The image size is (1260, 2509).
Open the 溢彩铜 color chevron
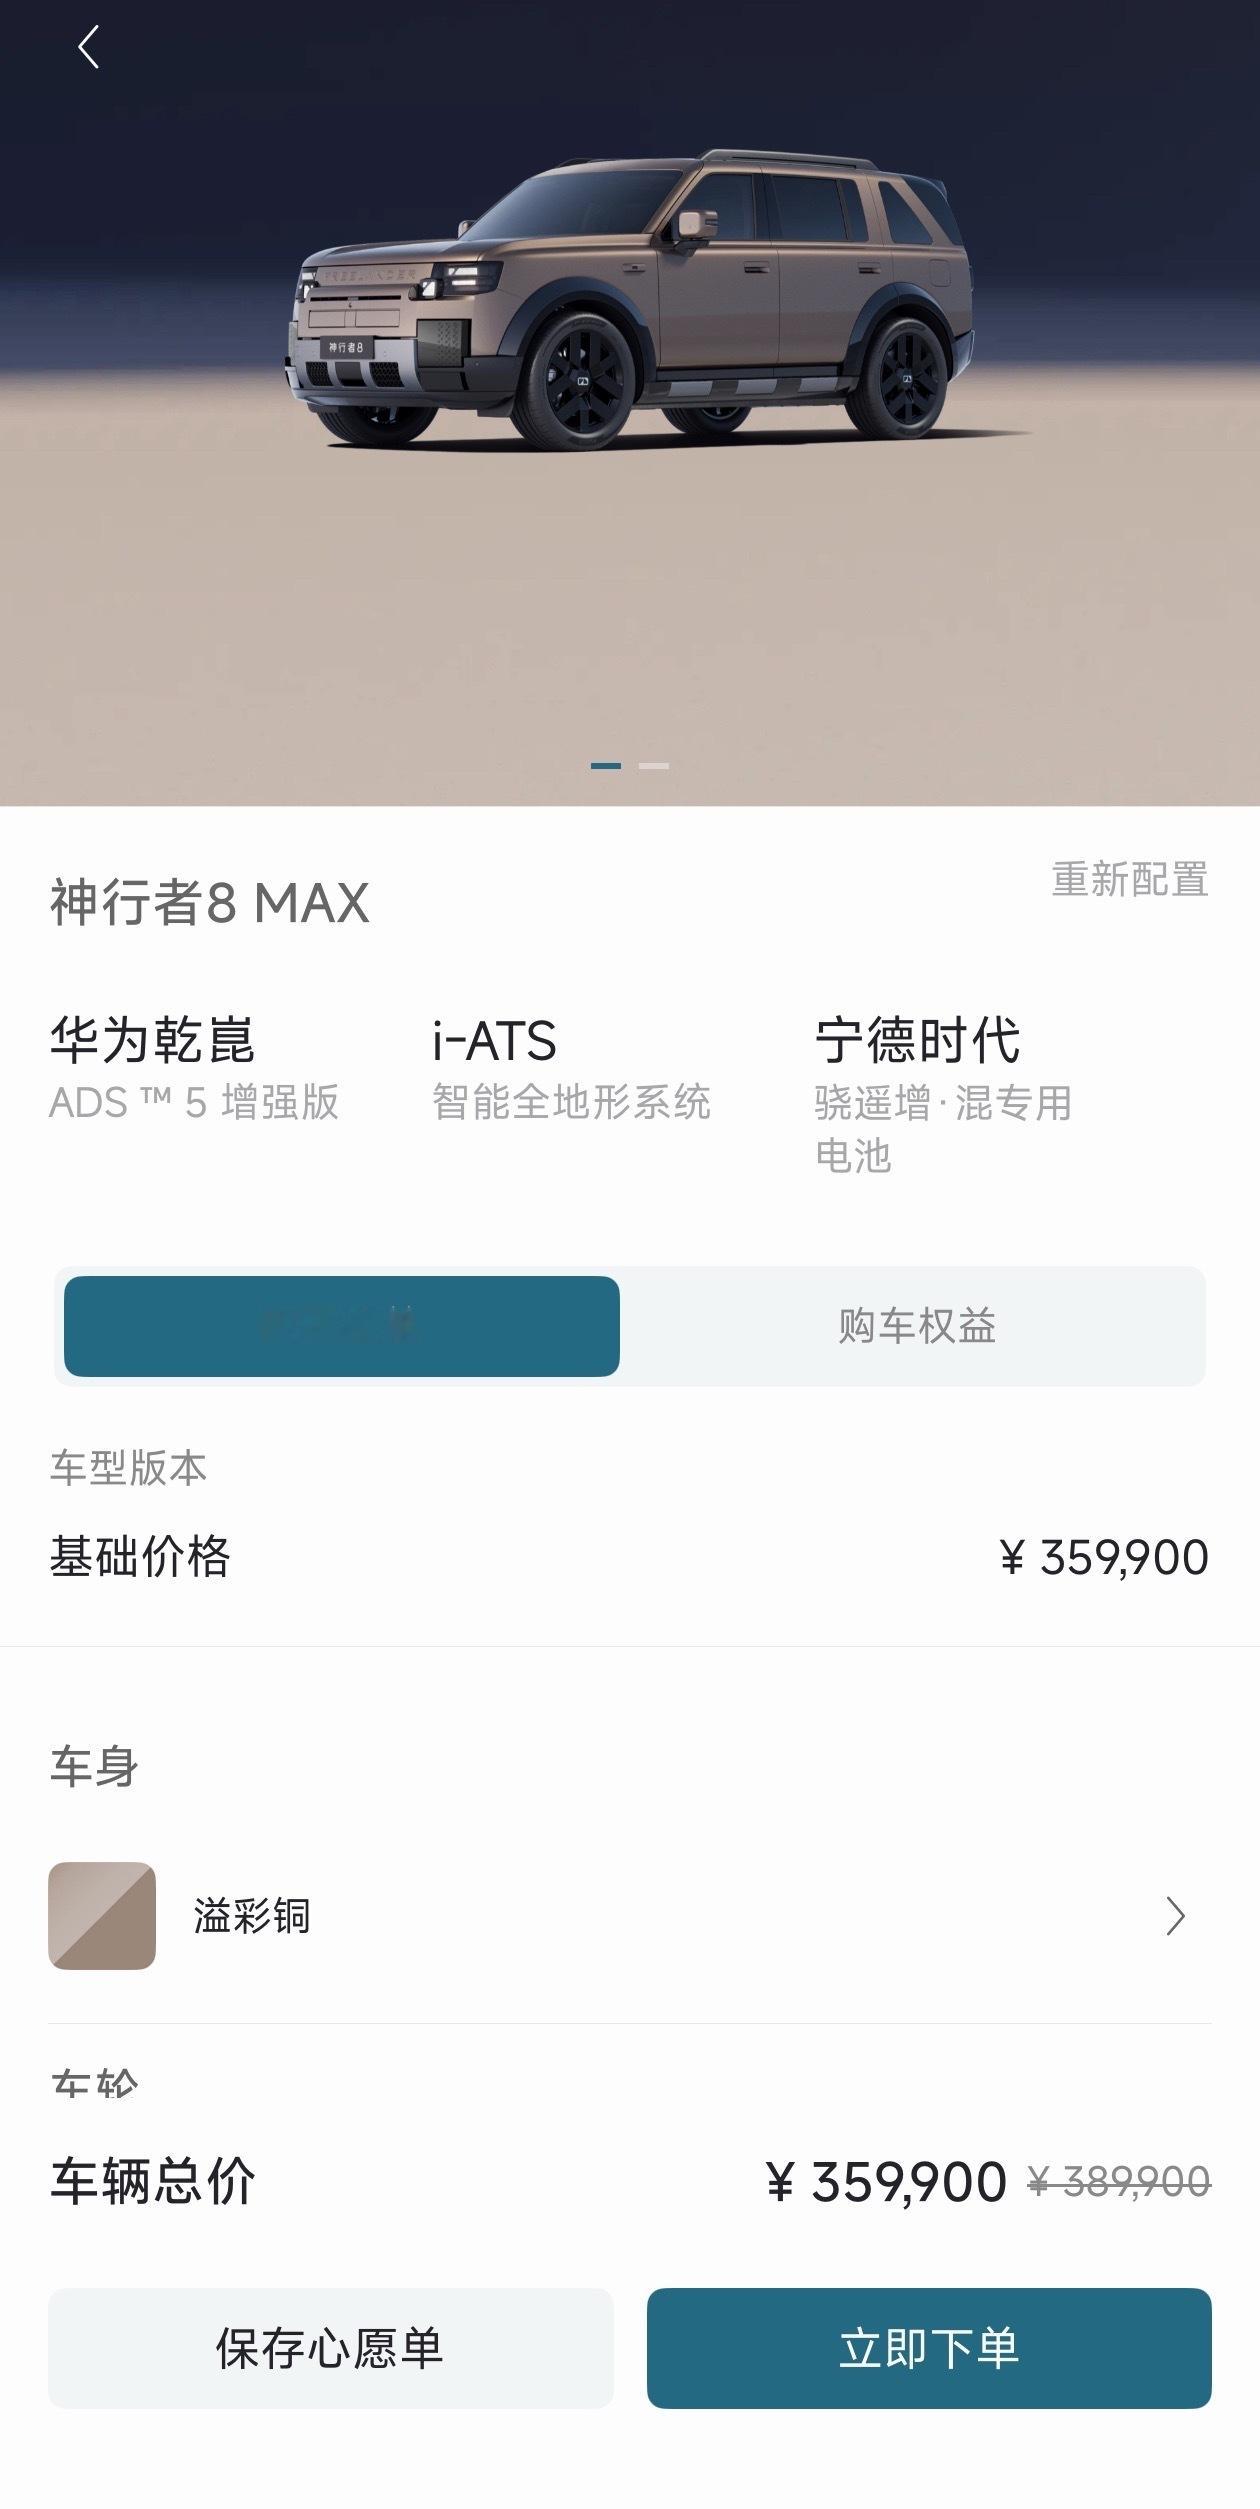(x=1176, y=1916)
